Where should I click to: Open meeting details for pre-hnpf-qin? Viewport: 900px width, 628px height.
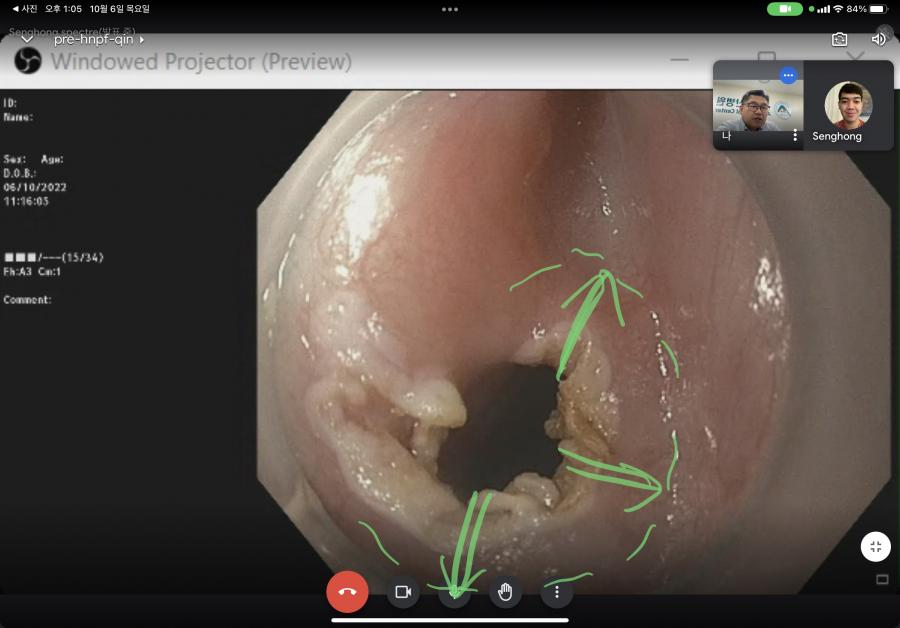[98, 39]
